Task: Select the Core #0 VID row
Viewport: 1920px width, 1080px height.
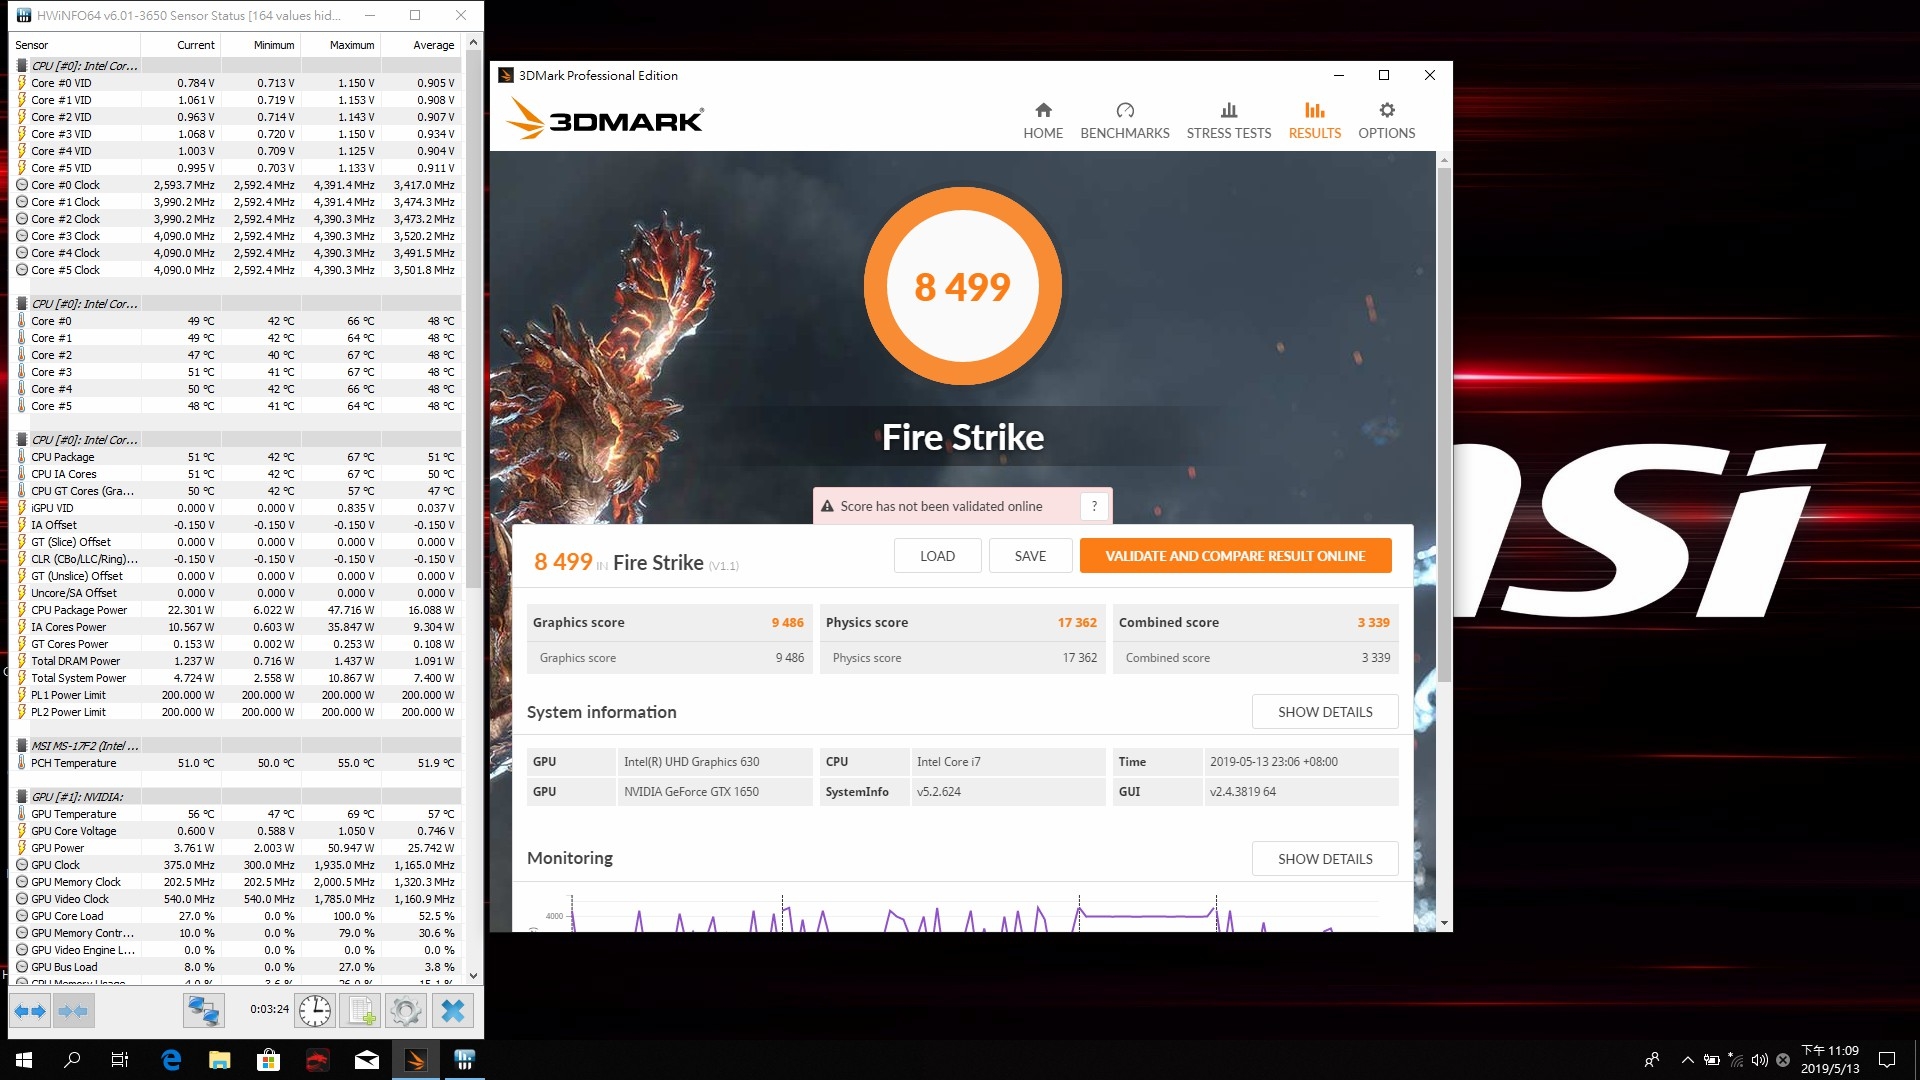Action: (x=237, y=83)
